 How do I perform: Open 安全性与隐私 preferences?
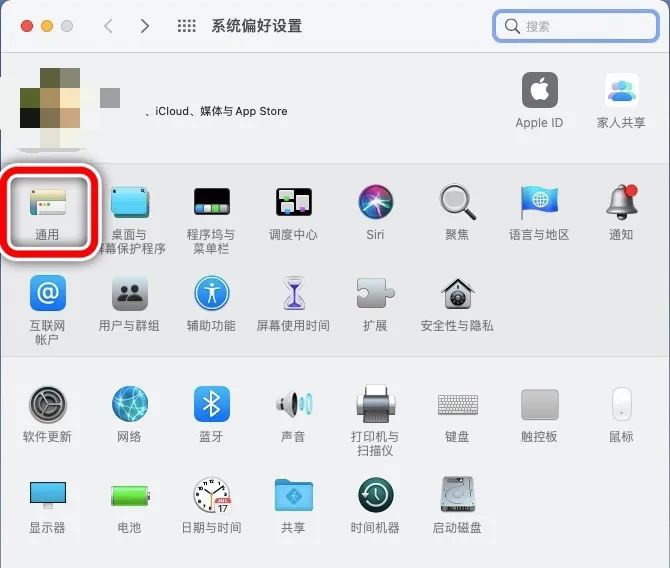point(457,304)
